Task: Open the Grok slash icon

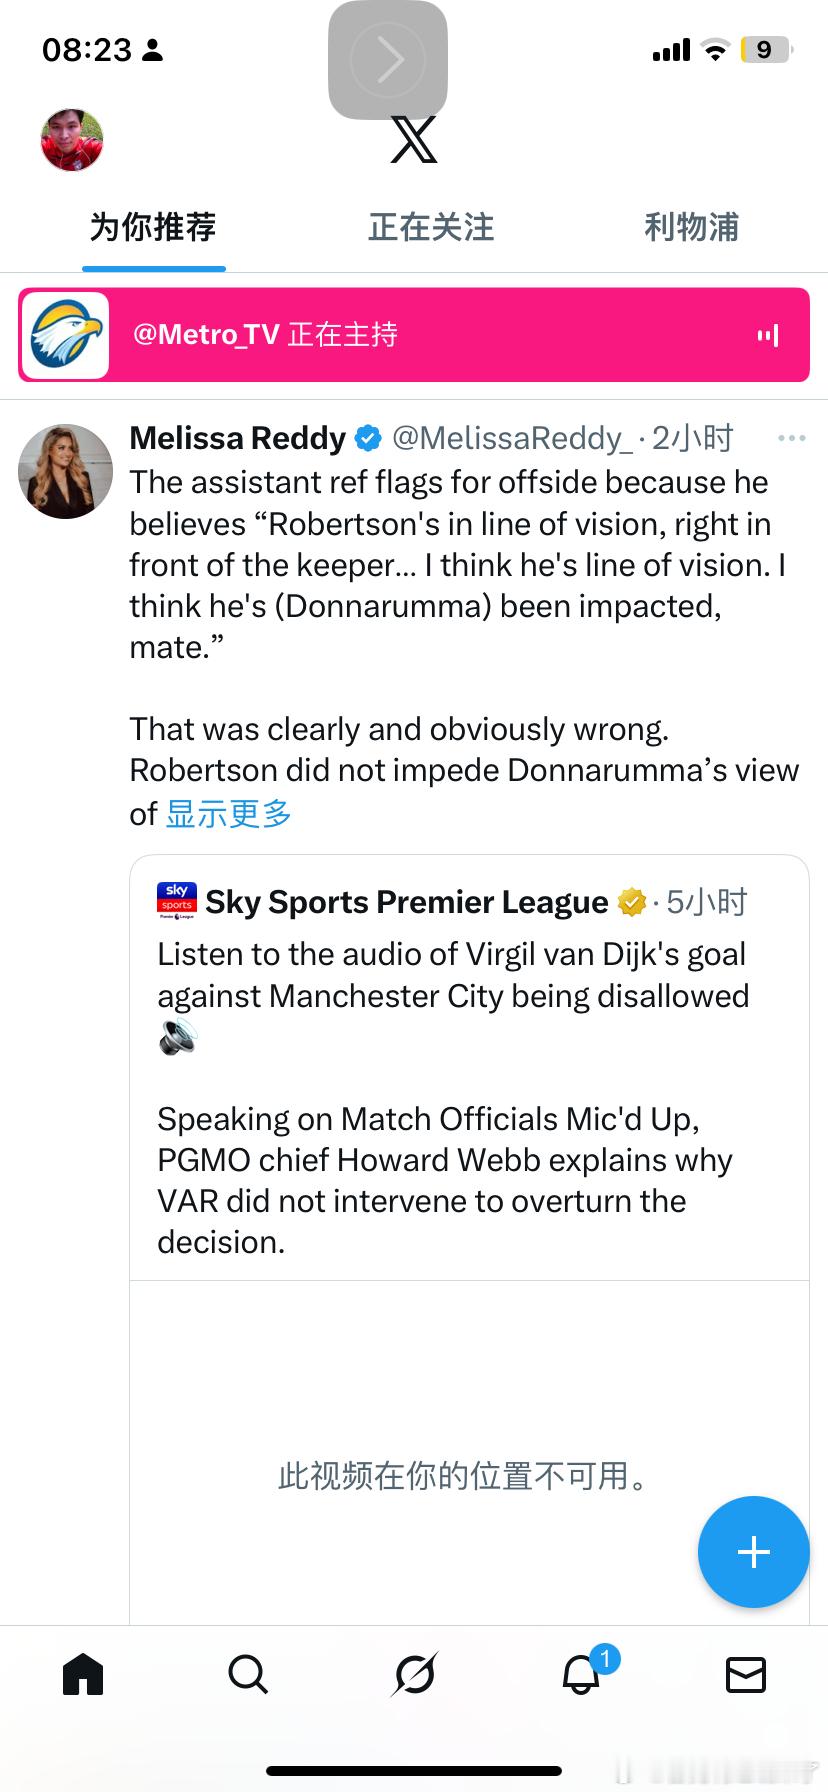Action: (414, 1673)
